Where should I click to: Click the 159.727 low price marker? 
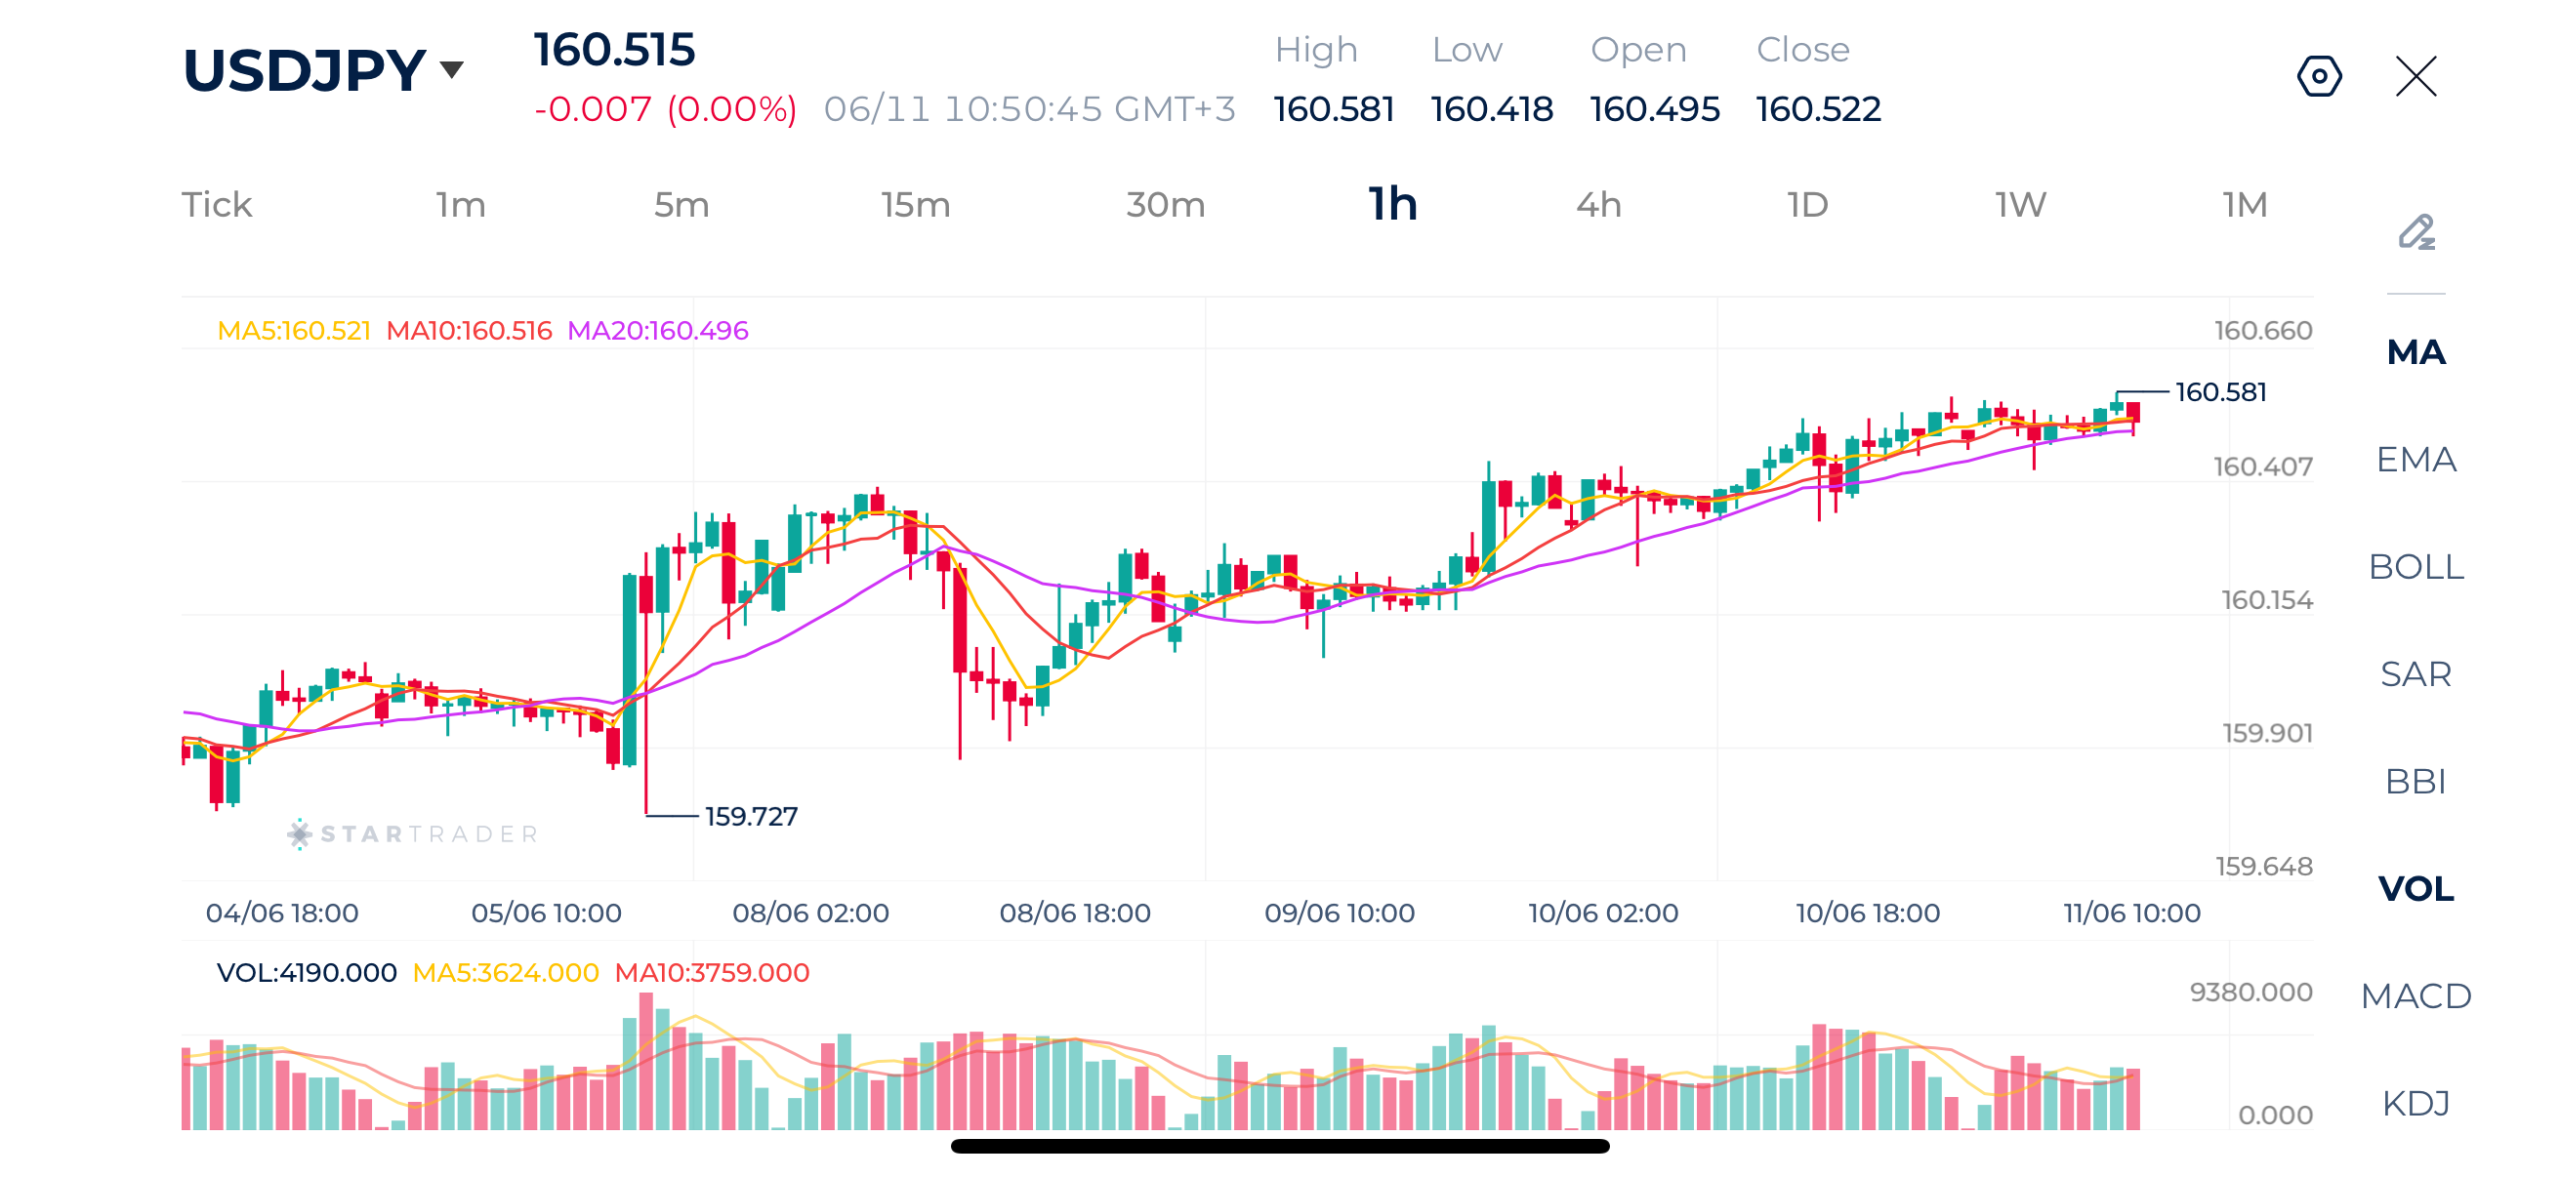click(x=751, y=816)
